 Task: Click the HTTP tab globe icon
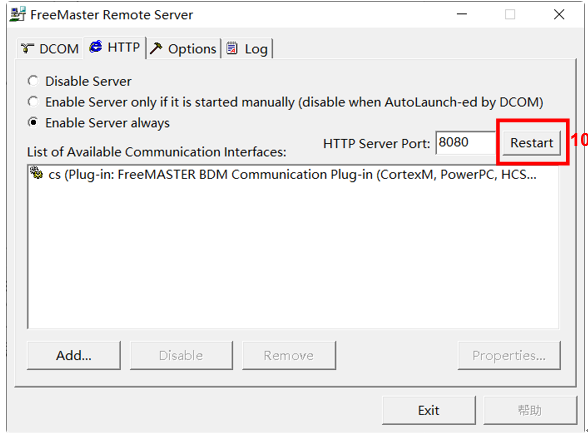pyautogui.click(x=96, y=47)
